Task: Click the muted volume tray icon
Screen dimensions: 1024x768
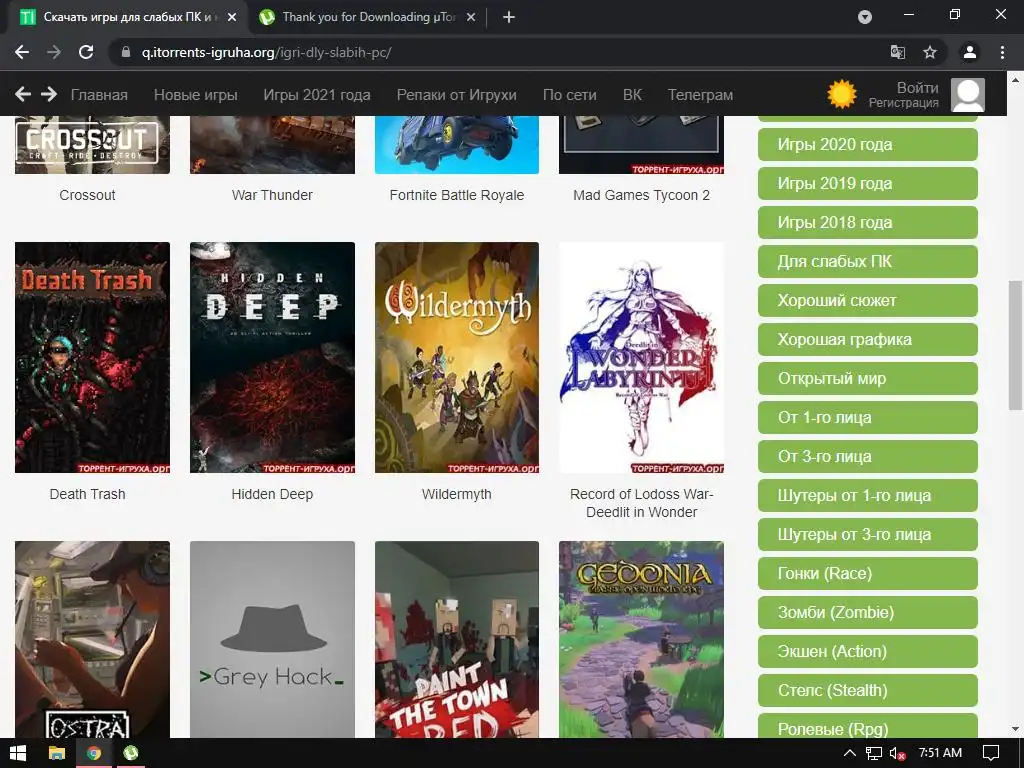Action: 897,753
